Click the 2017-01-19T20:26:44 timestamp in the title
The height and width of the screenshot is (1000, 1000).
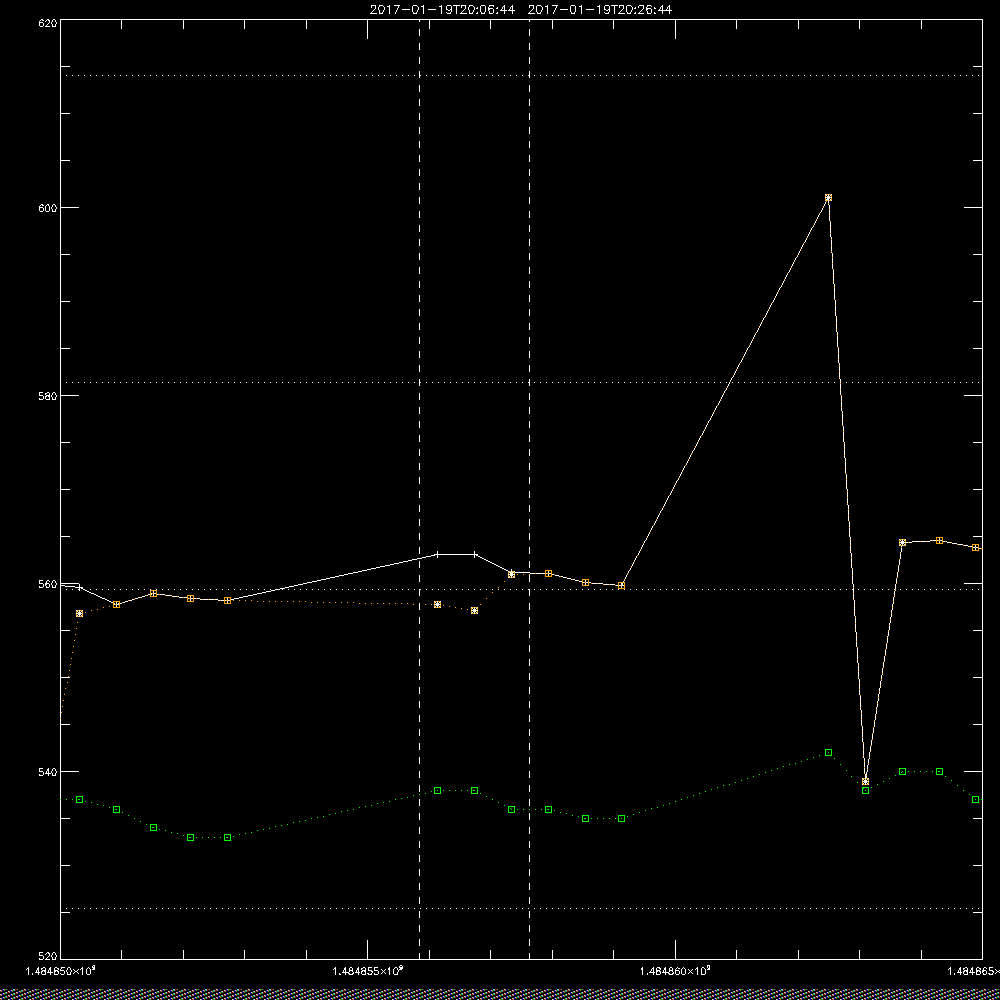tap(599, 10)
